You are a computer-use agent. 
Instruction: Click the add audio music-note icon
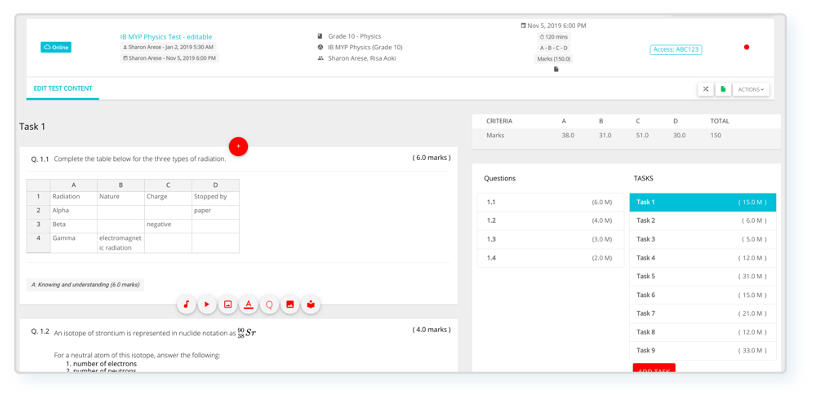(186, 304)
